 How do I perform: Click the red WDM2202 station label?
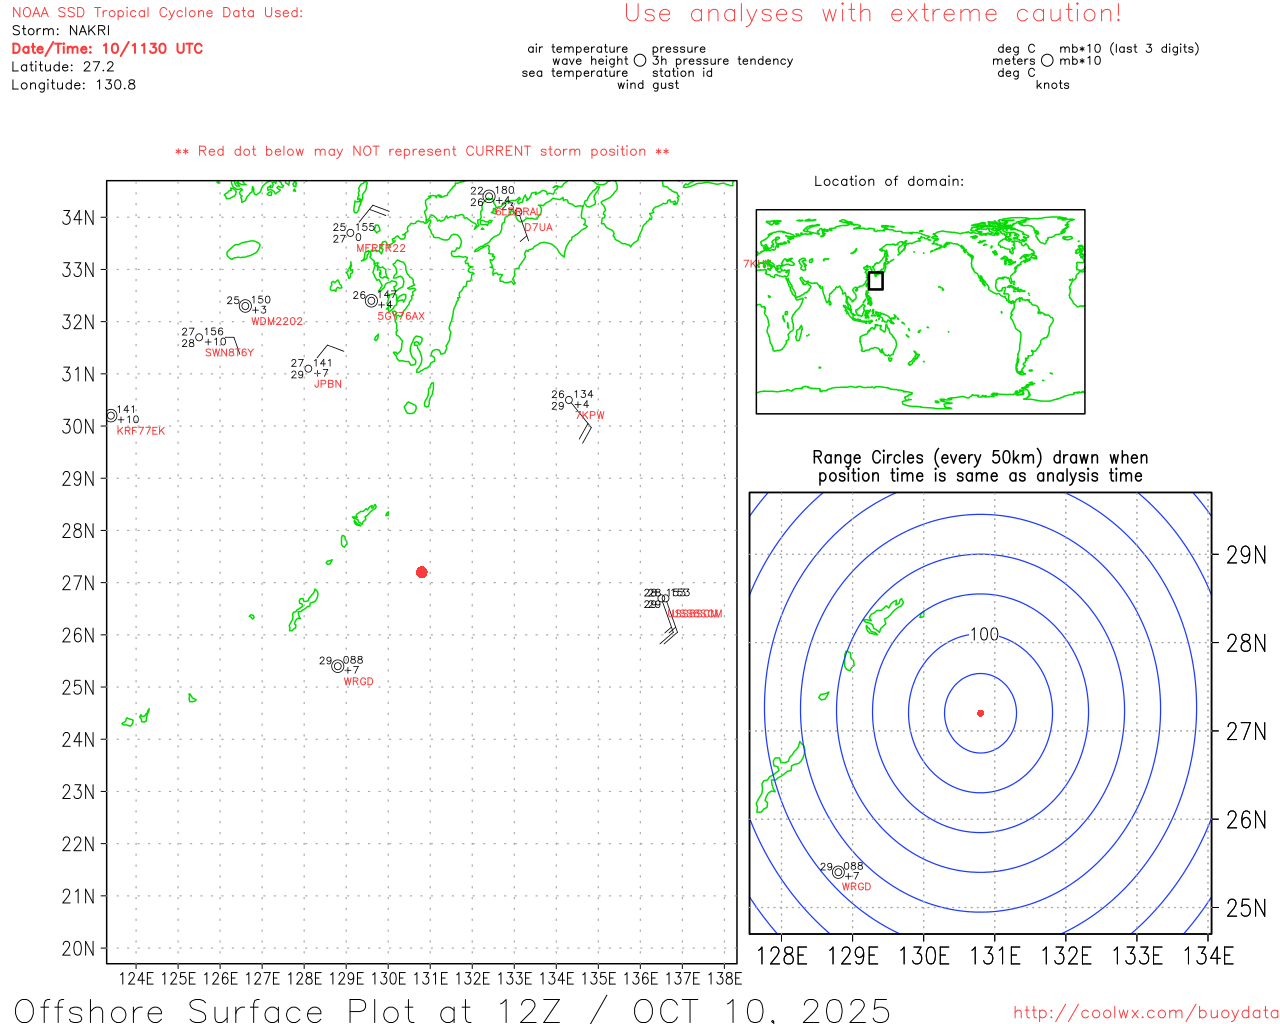click(x=277, y=322)
